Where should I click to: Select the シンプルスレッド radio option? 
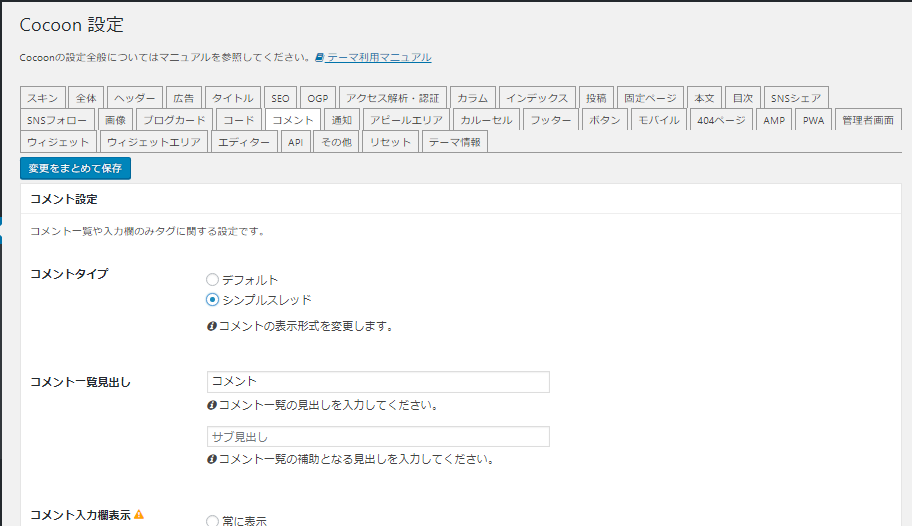[212, 299]
